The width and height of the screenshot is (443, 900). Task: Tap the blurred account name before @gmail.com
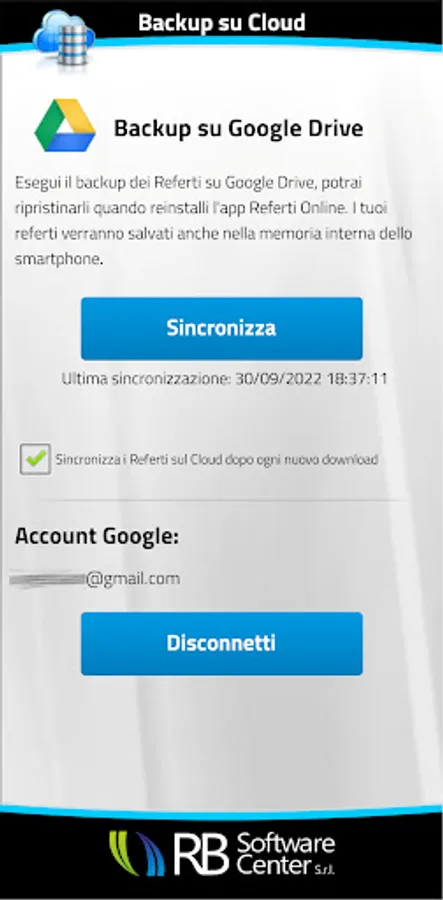[x=48, y=580]
